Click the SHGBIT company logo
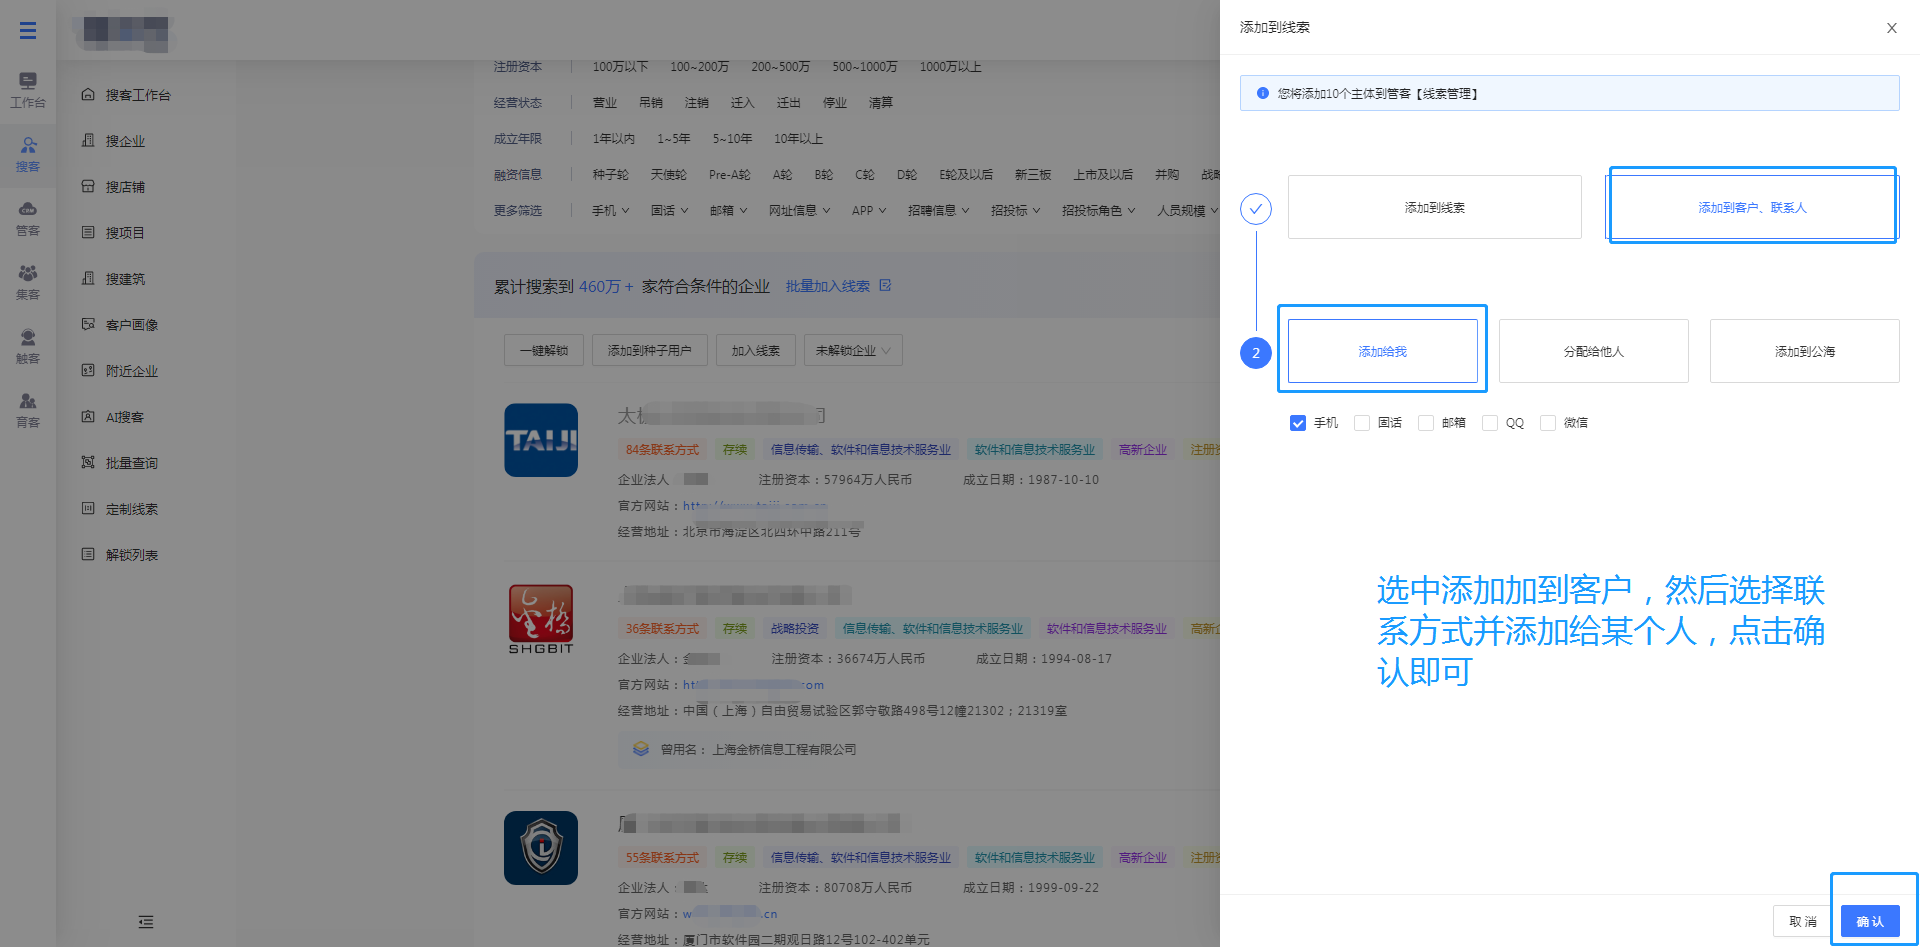 [x=541, y=619]
